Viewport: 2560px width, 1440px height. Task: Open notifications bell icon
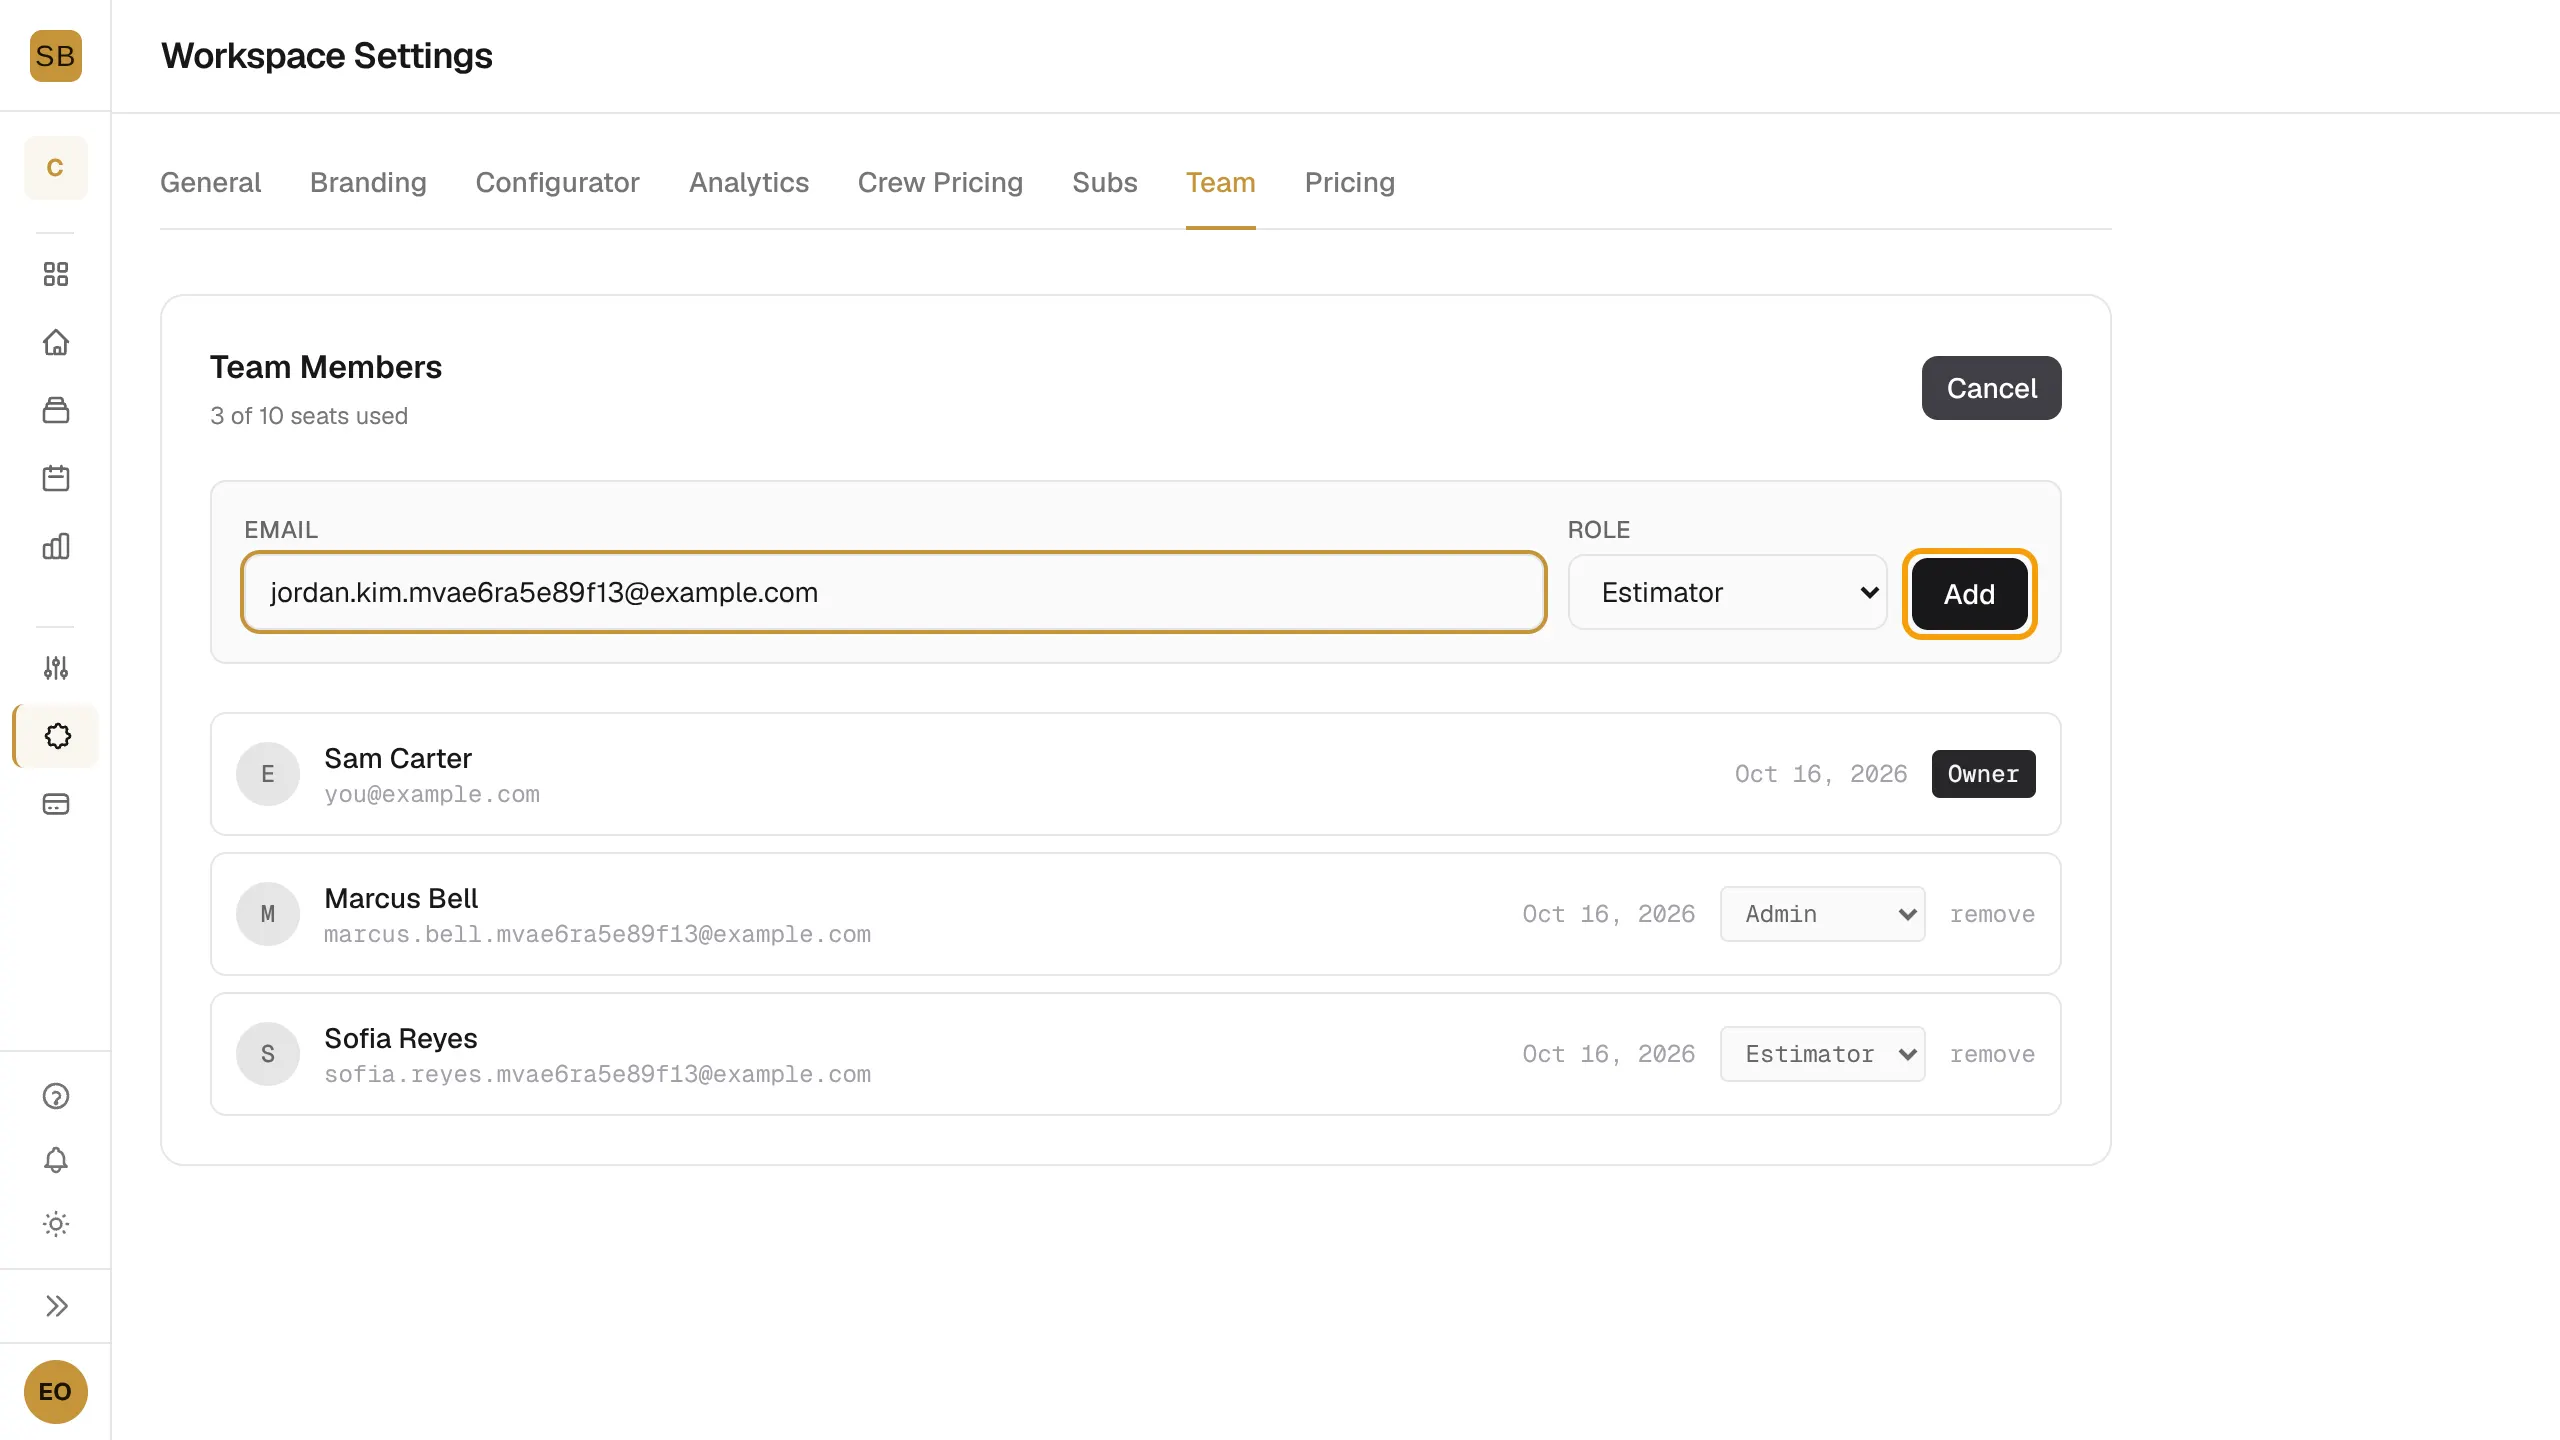[56, 1160]
